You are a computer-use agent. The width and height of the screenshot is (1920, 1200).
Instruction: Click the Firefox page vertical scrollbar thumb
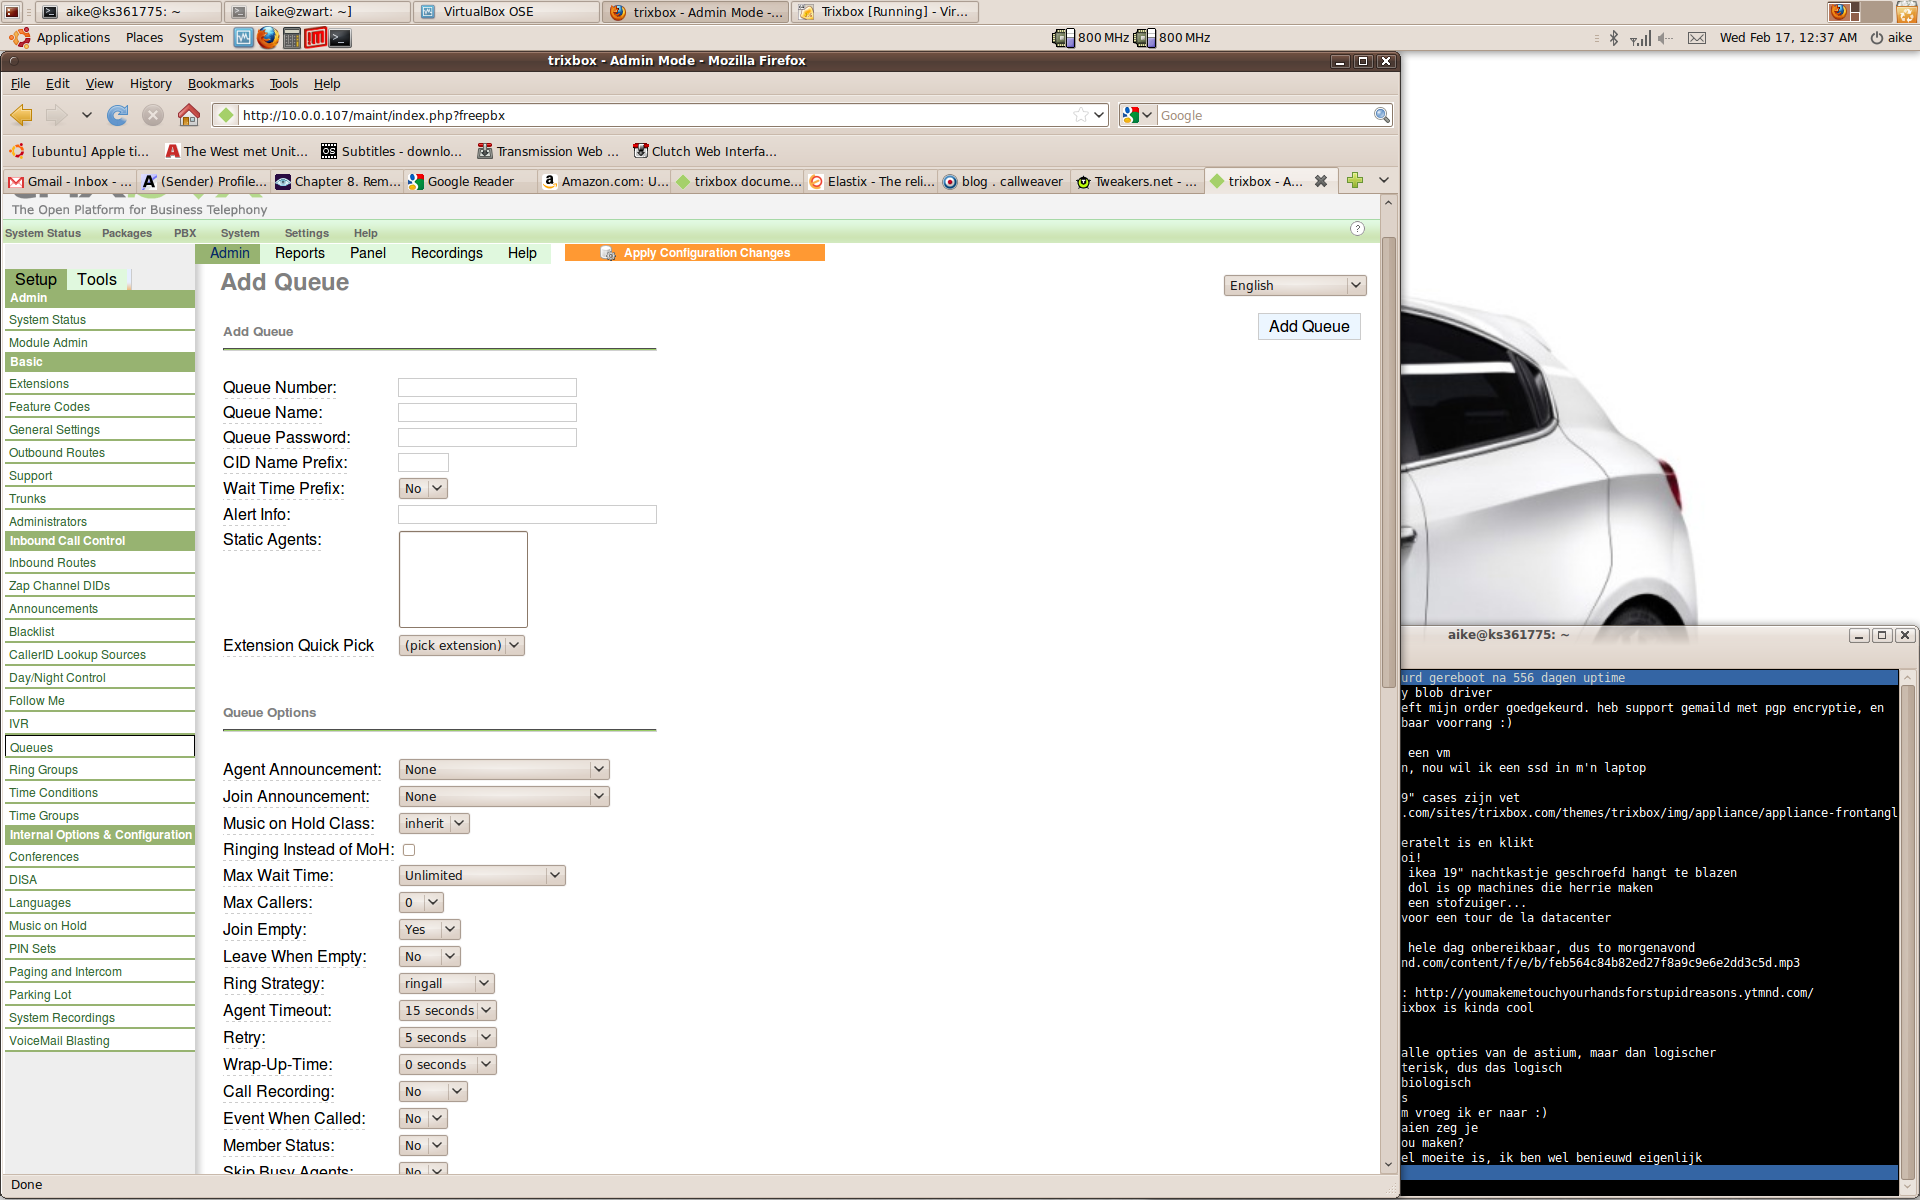click(x=1388, y=460)
